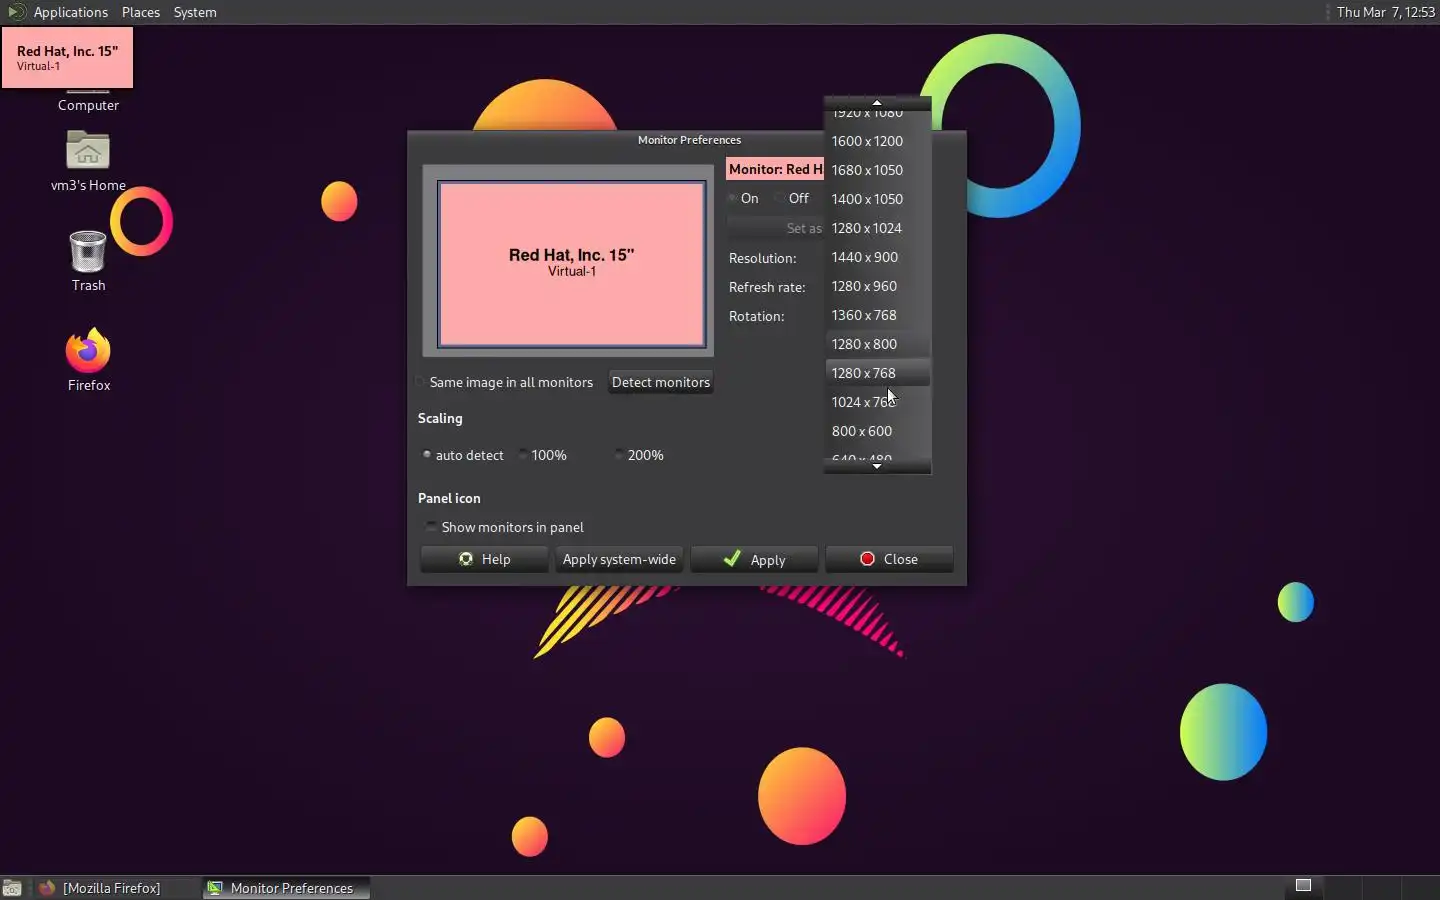Click the Resolution: label
Screen dimensions: 1440x900
(x=762, y=258)
